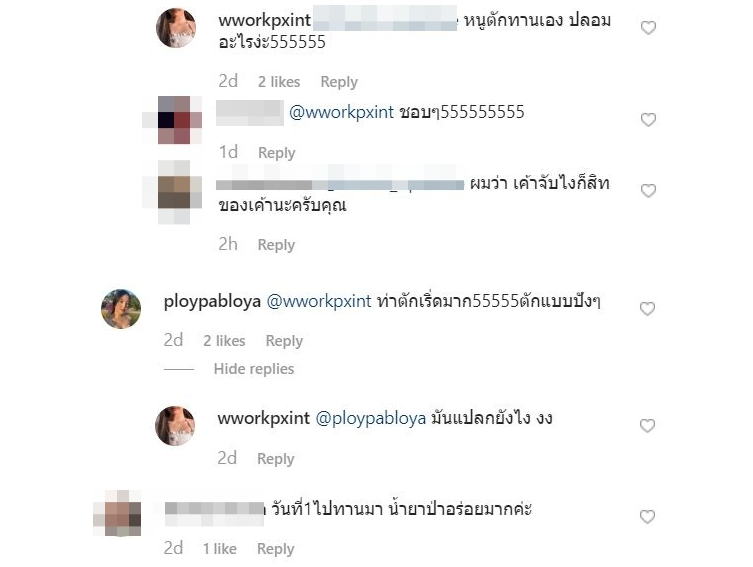This screenshot has width=753, height=567.
Task: Reply to the last comment with 1 like
Action: [x=276, y=549]
